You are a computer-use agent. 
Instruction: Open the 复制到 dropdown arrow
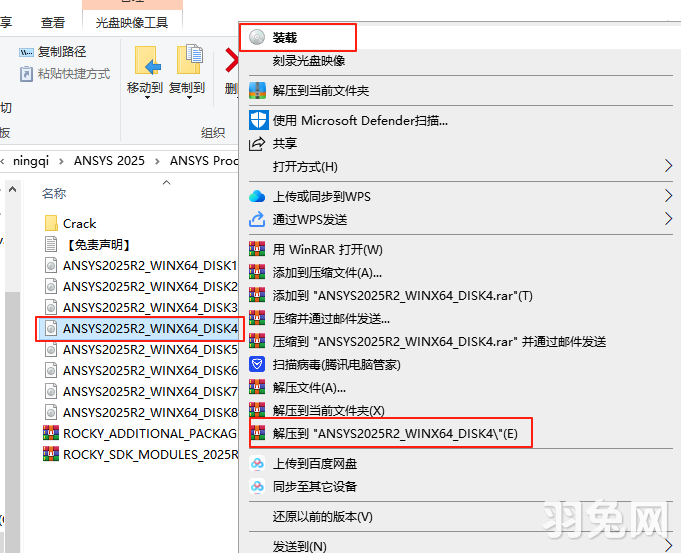click(x=189, y=98)
